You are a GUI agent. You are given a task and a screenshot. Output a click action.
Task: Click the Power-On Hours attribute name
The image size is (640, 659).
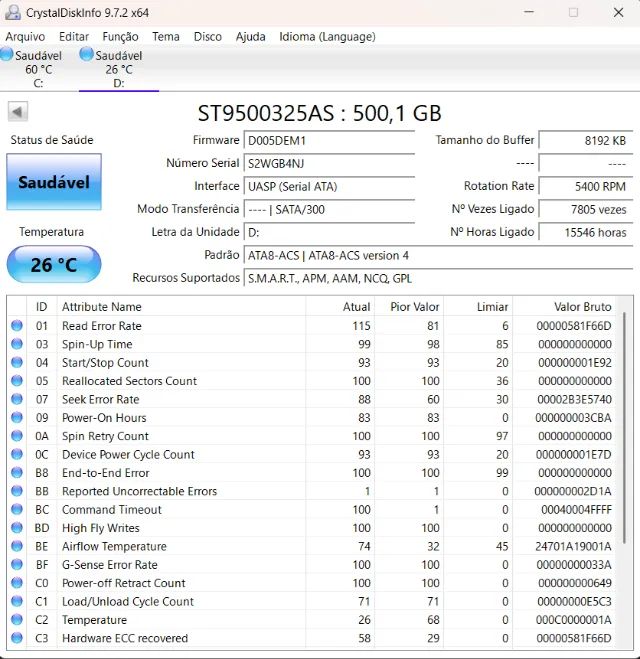pos(104,418)
